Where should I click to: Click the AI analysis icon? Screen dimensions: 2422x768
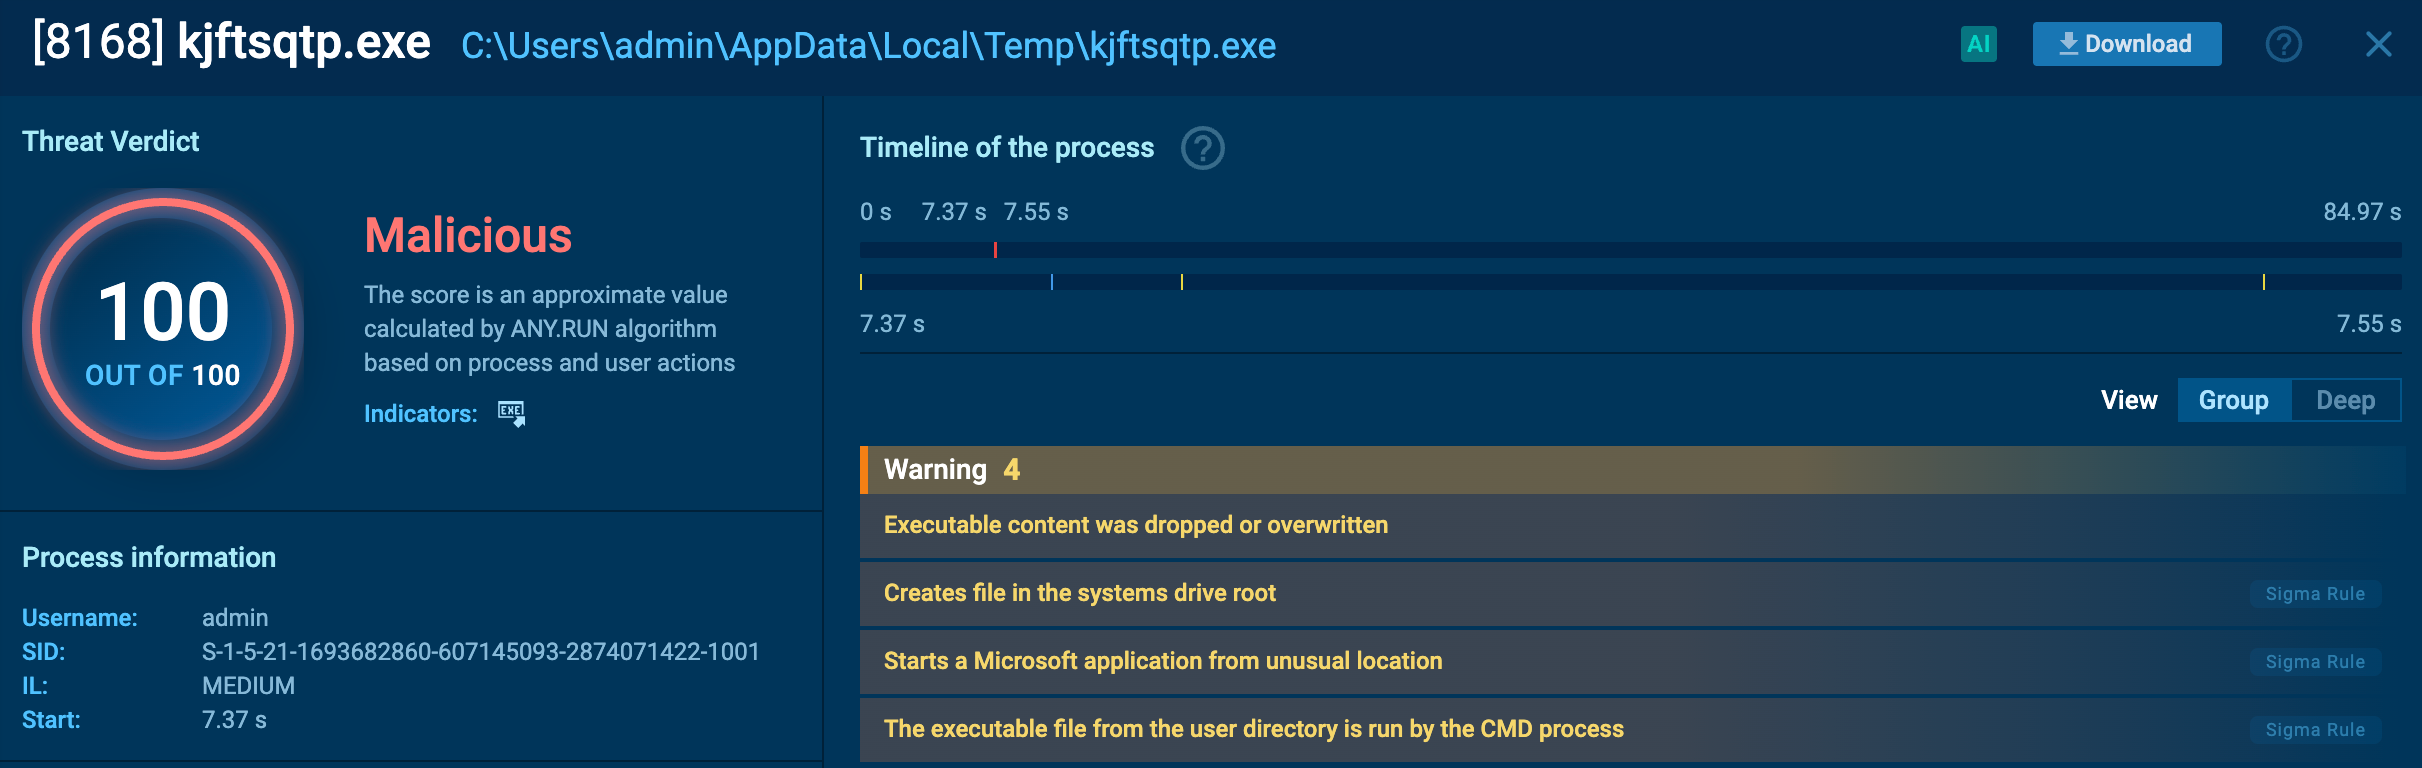click(1978, 44)
